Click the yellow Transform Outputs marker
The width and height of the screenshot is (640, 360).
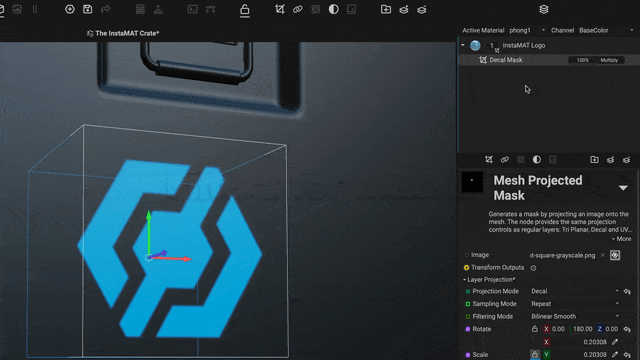(x=466, y=267)
